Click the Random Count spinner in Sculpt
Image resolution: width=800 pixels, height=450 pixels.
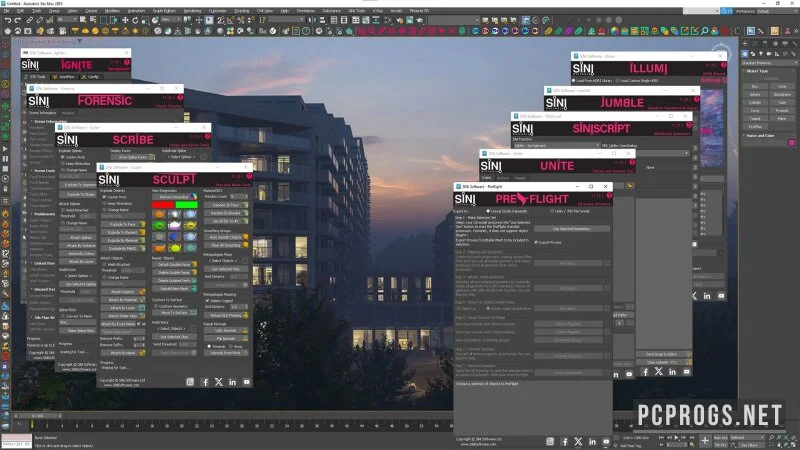click(239, 196)
